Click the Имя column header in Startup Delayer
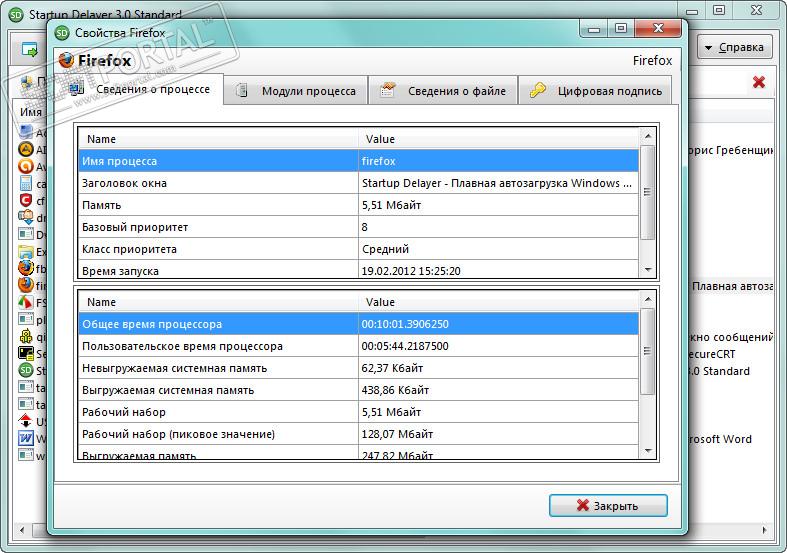 pyautogui.click(x=31, y=112)
